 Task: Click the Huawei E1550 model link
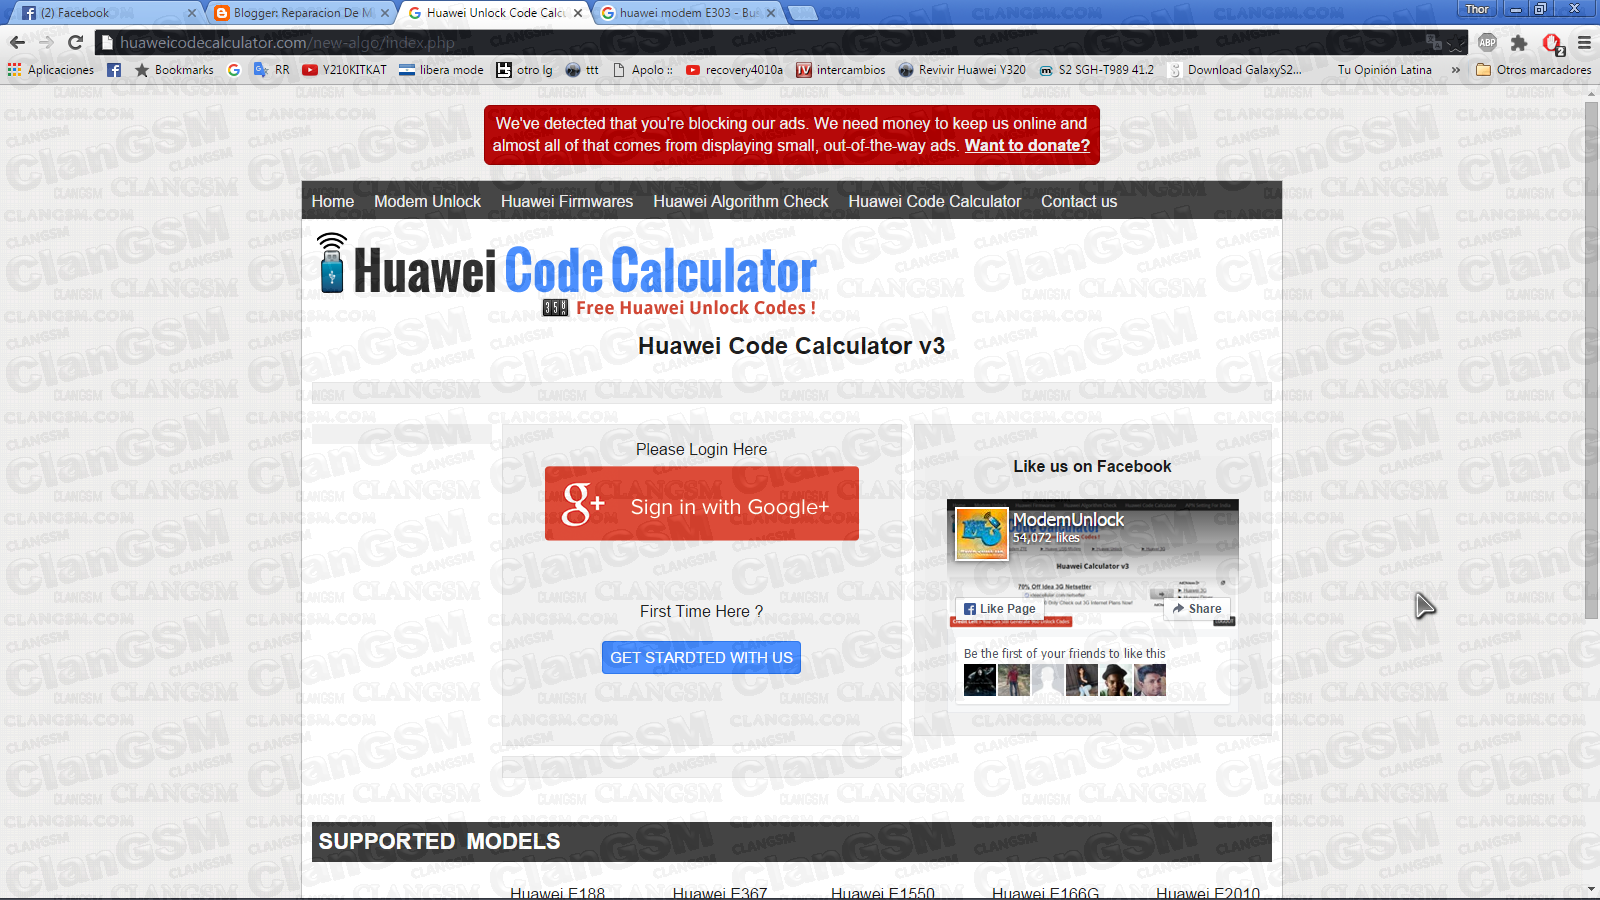(x=883, y=892)
